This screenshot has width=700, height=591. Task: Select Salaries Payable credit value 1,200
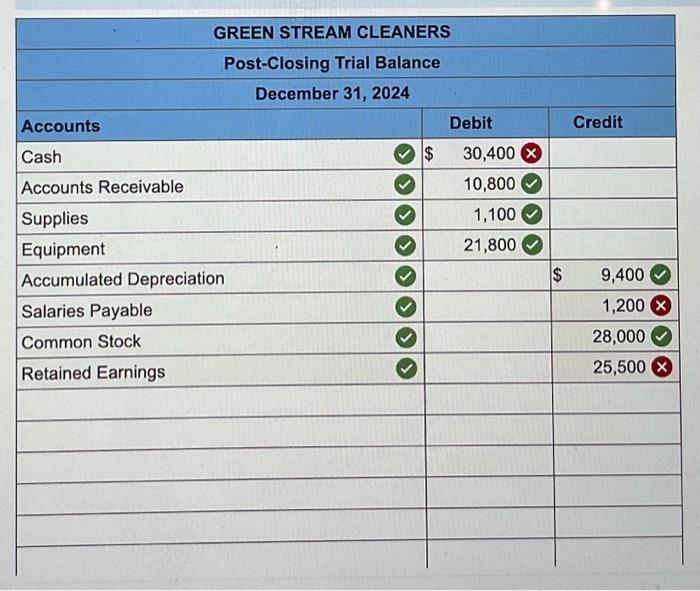(623, 306)
